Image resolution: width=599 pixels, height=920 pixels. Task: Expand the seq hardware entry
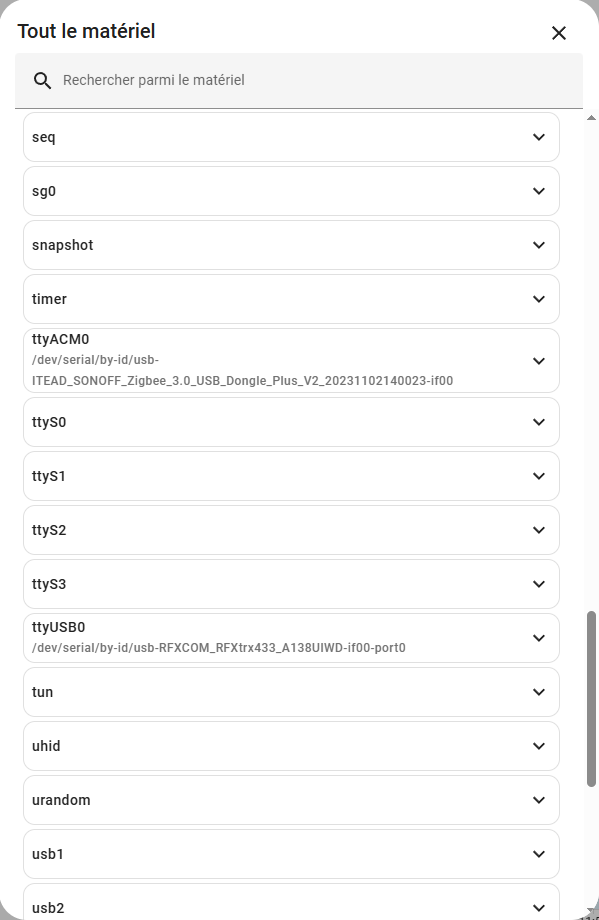point(291,137)
